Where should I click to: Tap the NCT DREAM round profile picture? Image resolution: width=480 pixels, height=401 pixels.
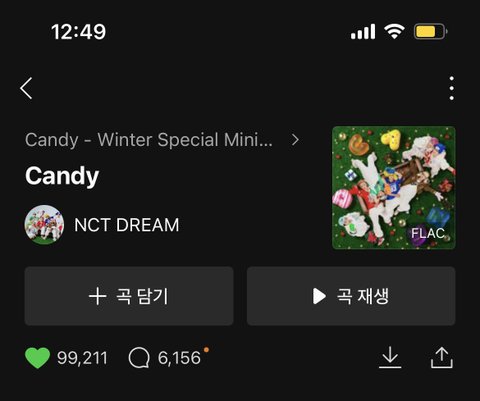coord(44,225)
